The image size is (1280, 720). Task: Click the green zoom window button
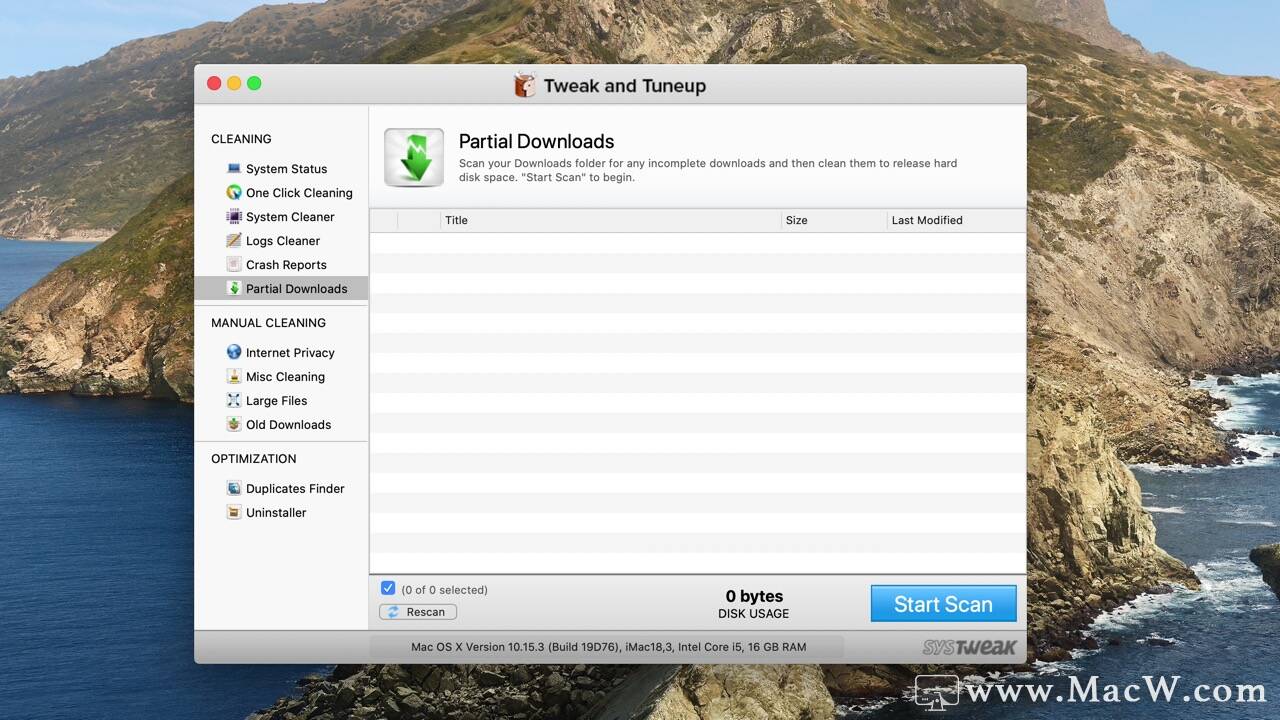254,83
